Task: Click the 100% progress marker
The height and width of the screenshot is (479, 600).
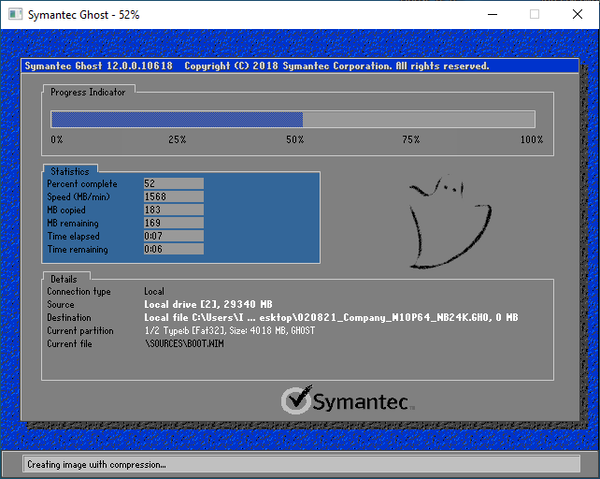Action: 532,140
